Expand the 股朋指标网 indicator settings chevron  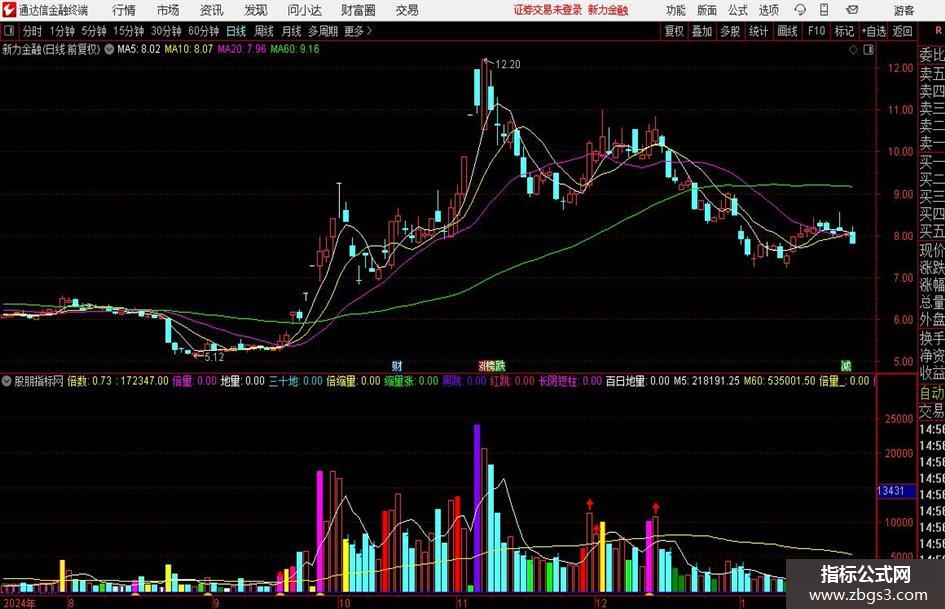point(7,381)
